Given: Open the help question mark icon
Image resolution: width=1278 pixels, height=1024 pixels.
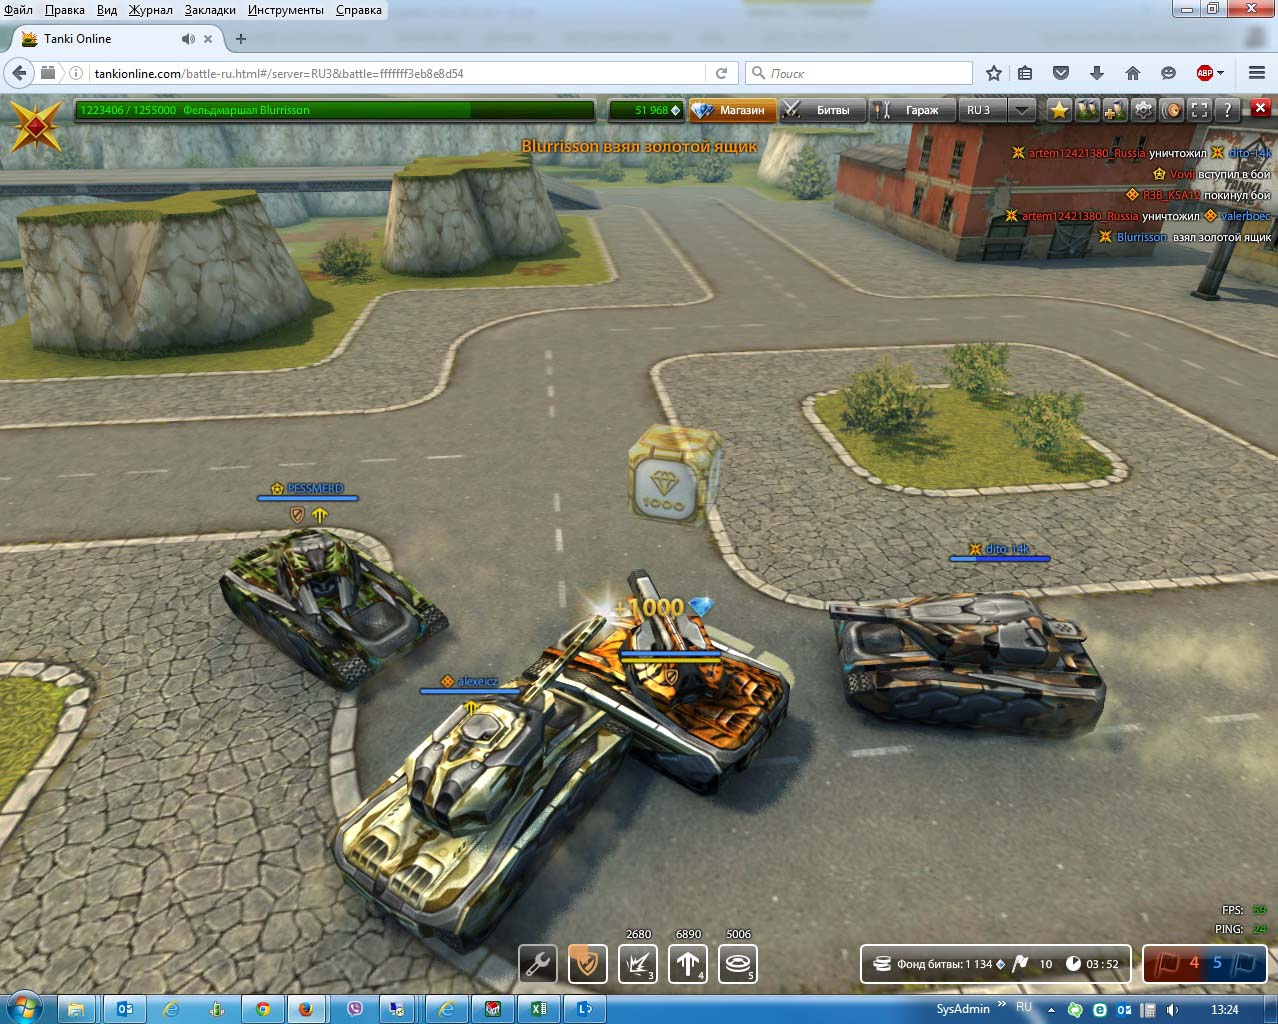Looking at the screenshot, I should [1228, 110].
